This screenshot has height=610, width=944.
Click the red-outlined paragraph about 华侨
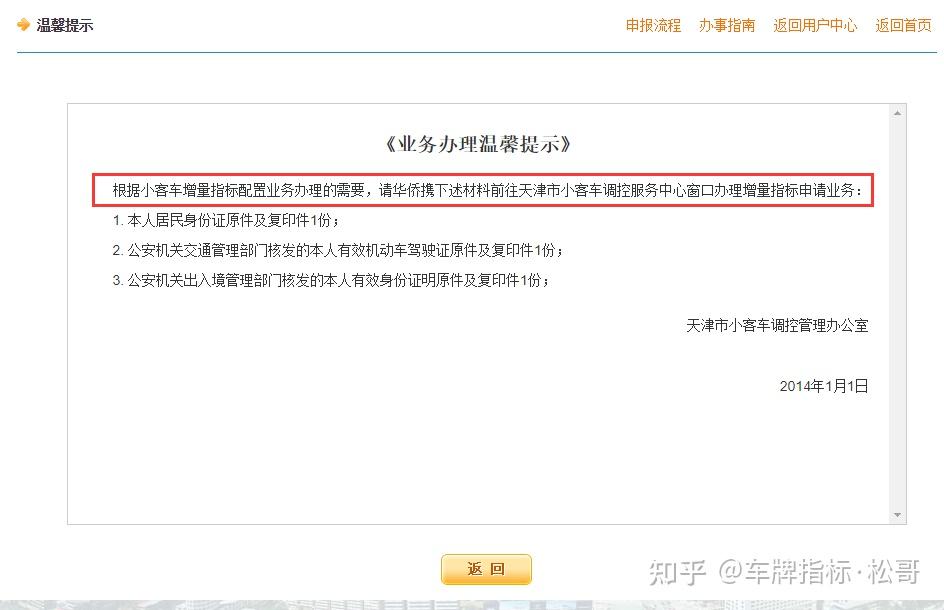click(x=483, y=190)
